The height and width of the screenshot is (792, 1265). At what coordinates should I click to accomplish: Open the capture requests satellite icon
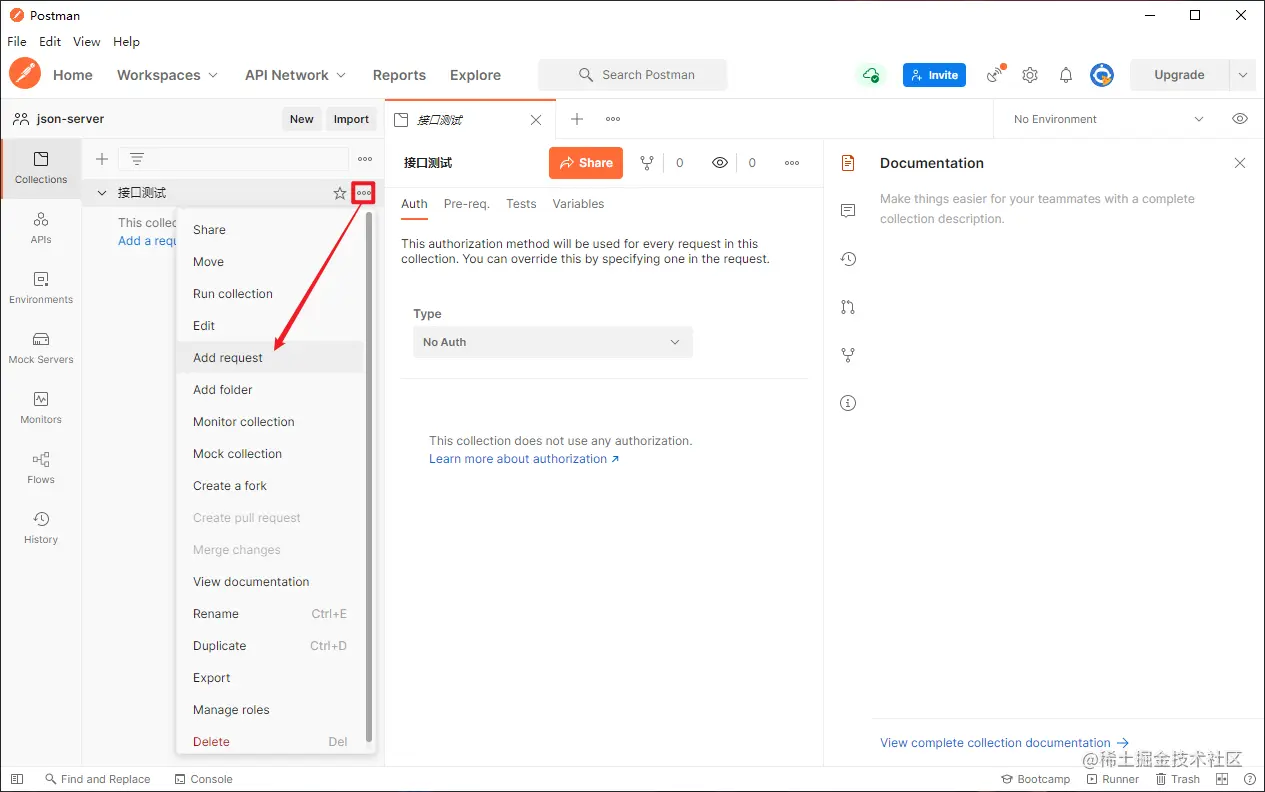995,75
